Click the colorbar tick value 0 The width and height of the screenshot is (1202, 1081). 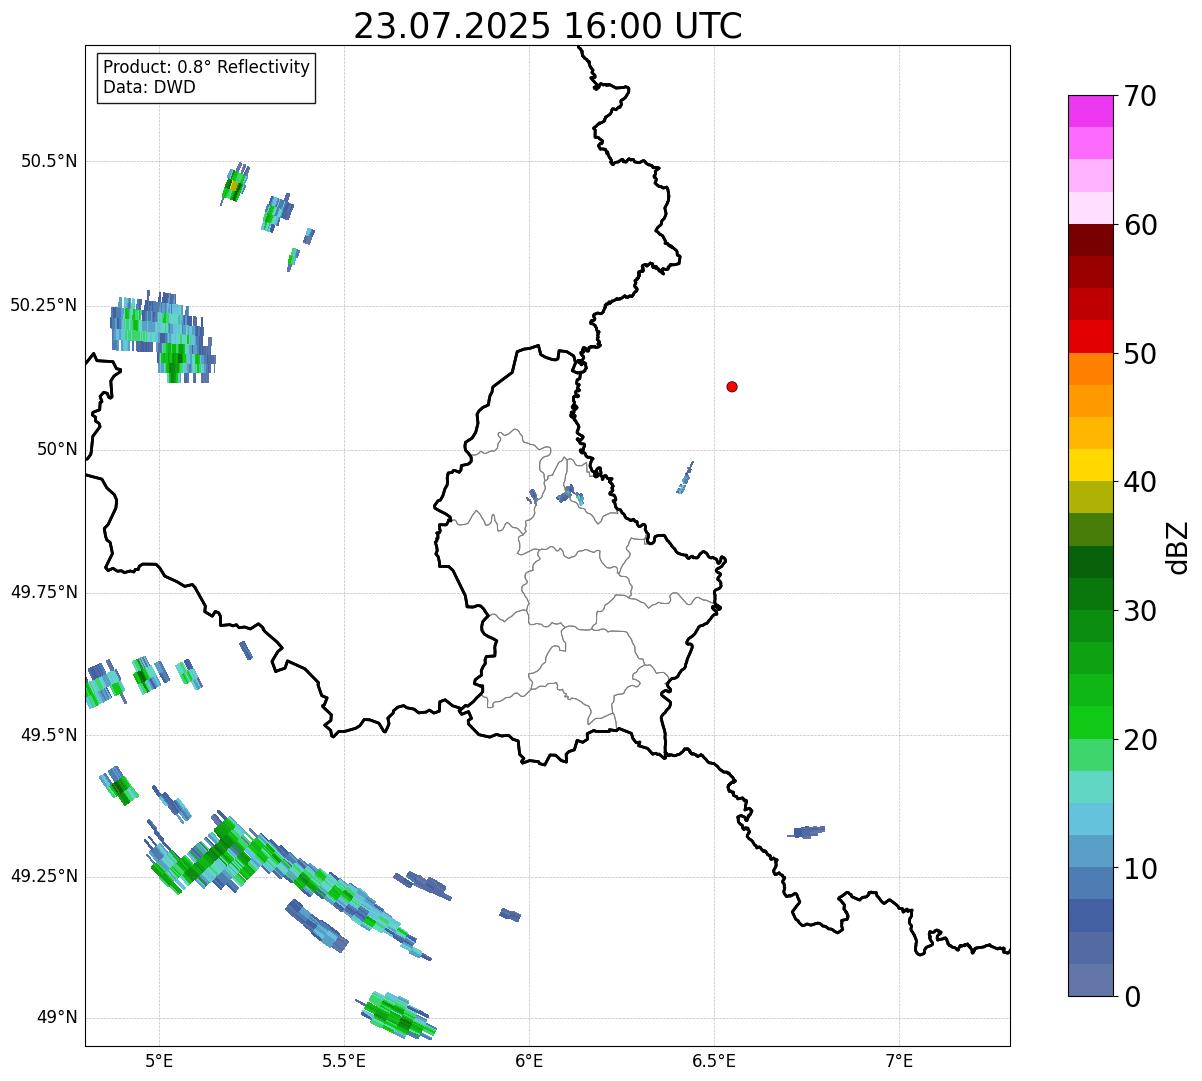click(1132, 997)
